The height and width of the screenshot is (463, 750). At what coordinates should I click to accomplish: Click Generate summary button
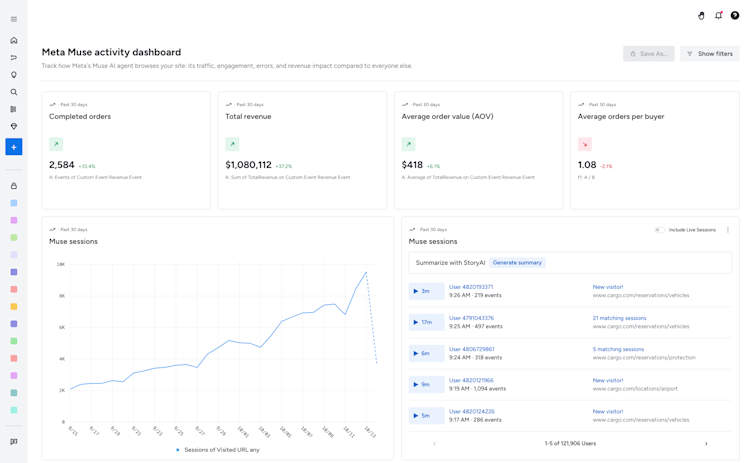pos(517,263)
